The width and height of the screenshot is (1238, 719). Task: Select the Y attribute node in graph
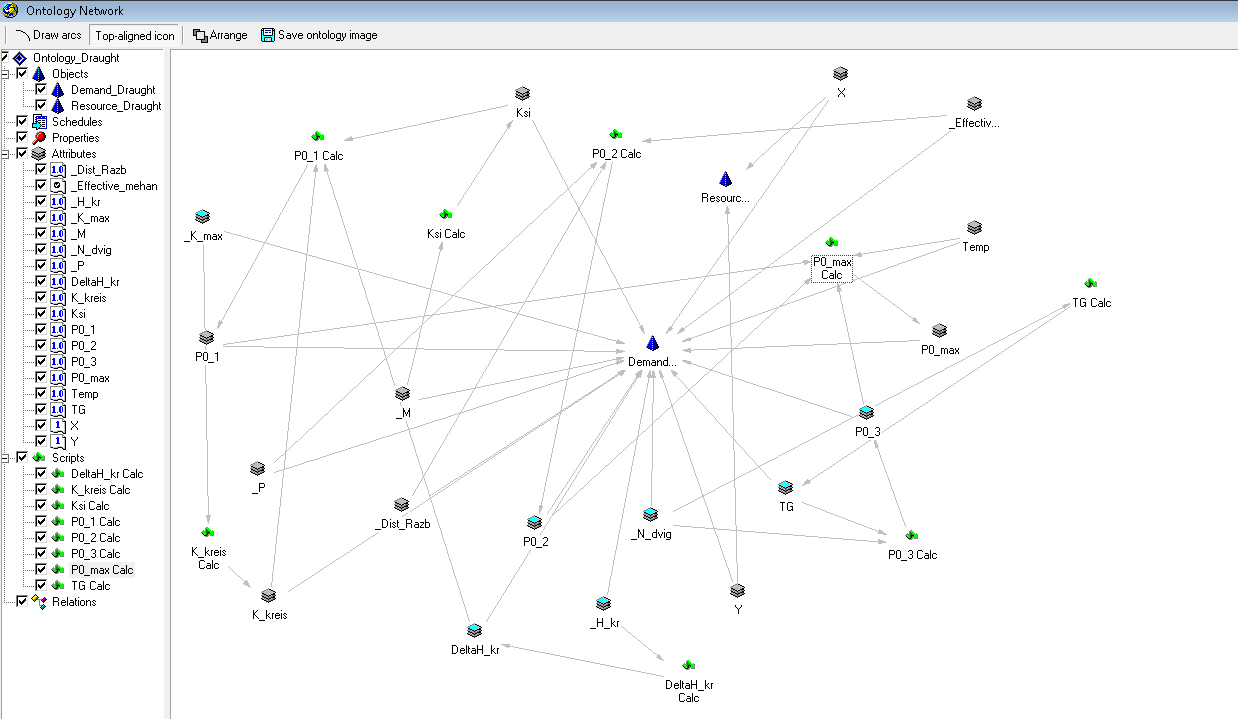point(737,591)
